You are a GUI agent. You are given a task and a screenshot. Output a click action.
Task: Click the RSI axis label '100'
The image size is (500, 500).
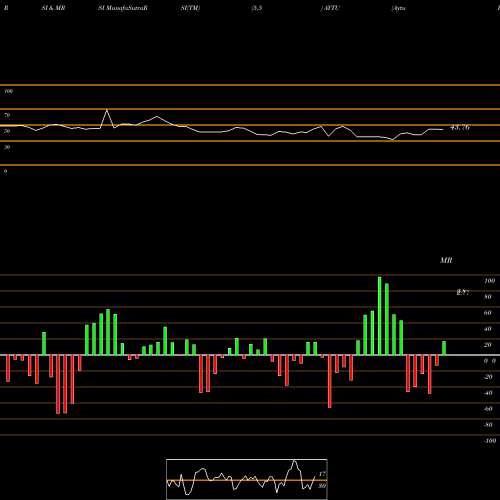coord(9,91)
